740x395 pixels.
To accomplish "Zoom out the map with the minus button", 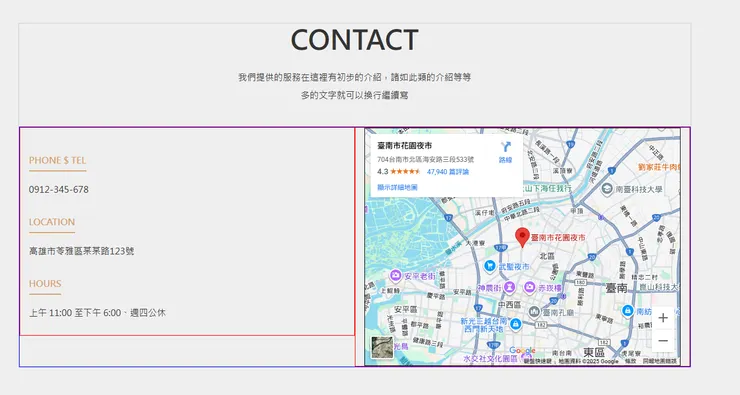I will [x=663, y=340].
